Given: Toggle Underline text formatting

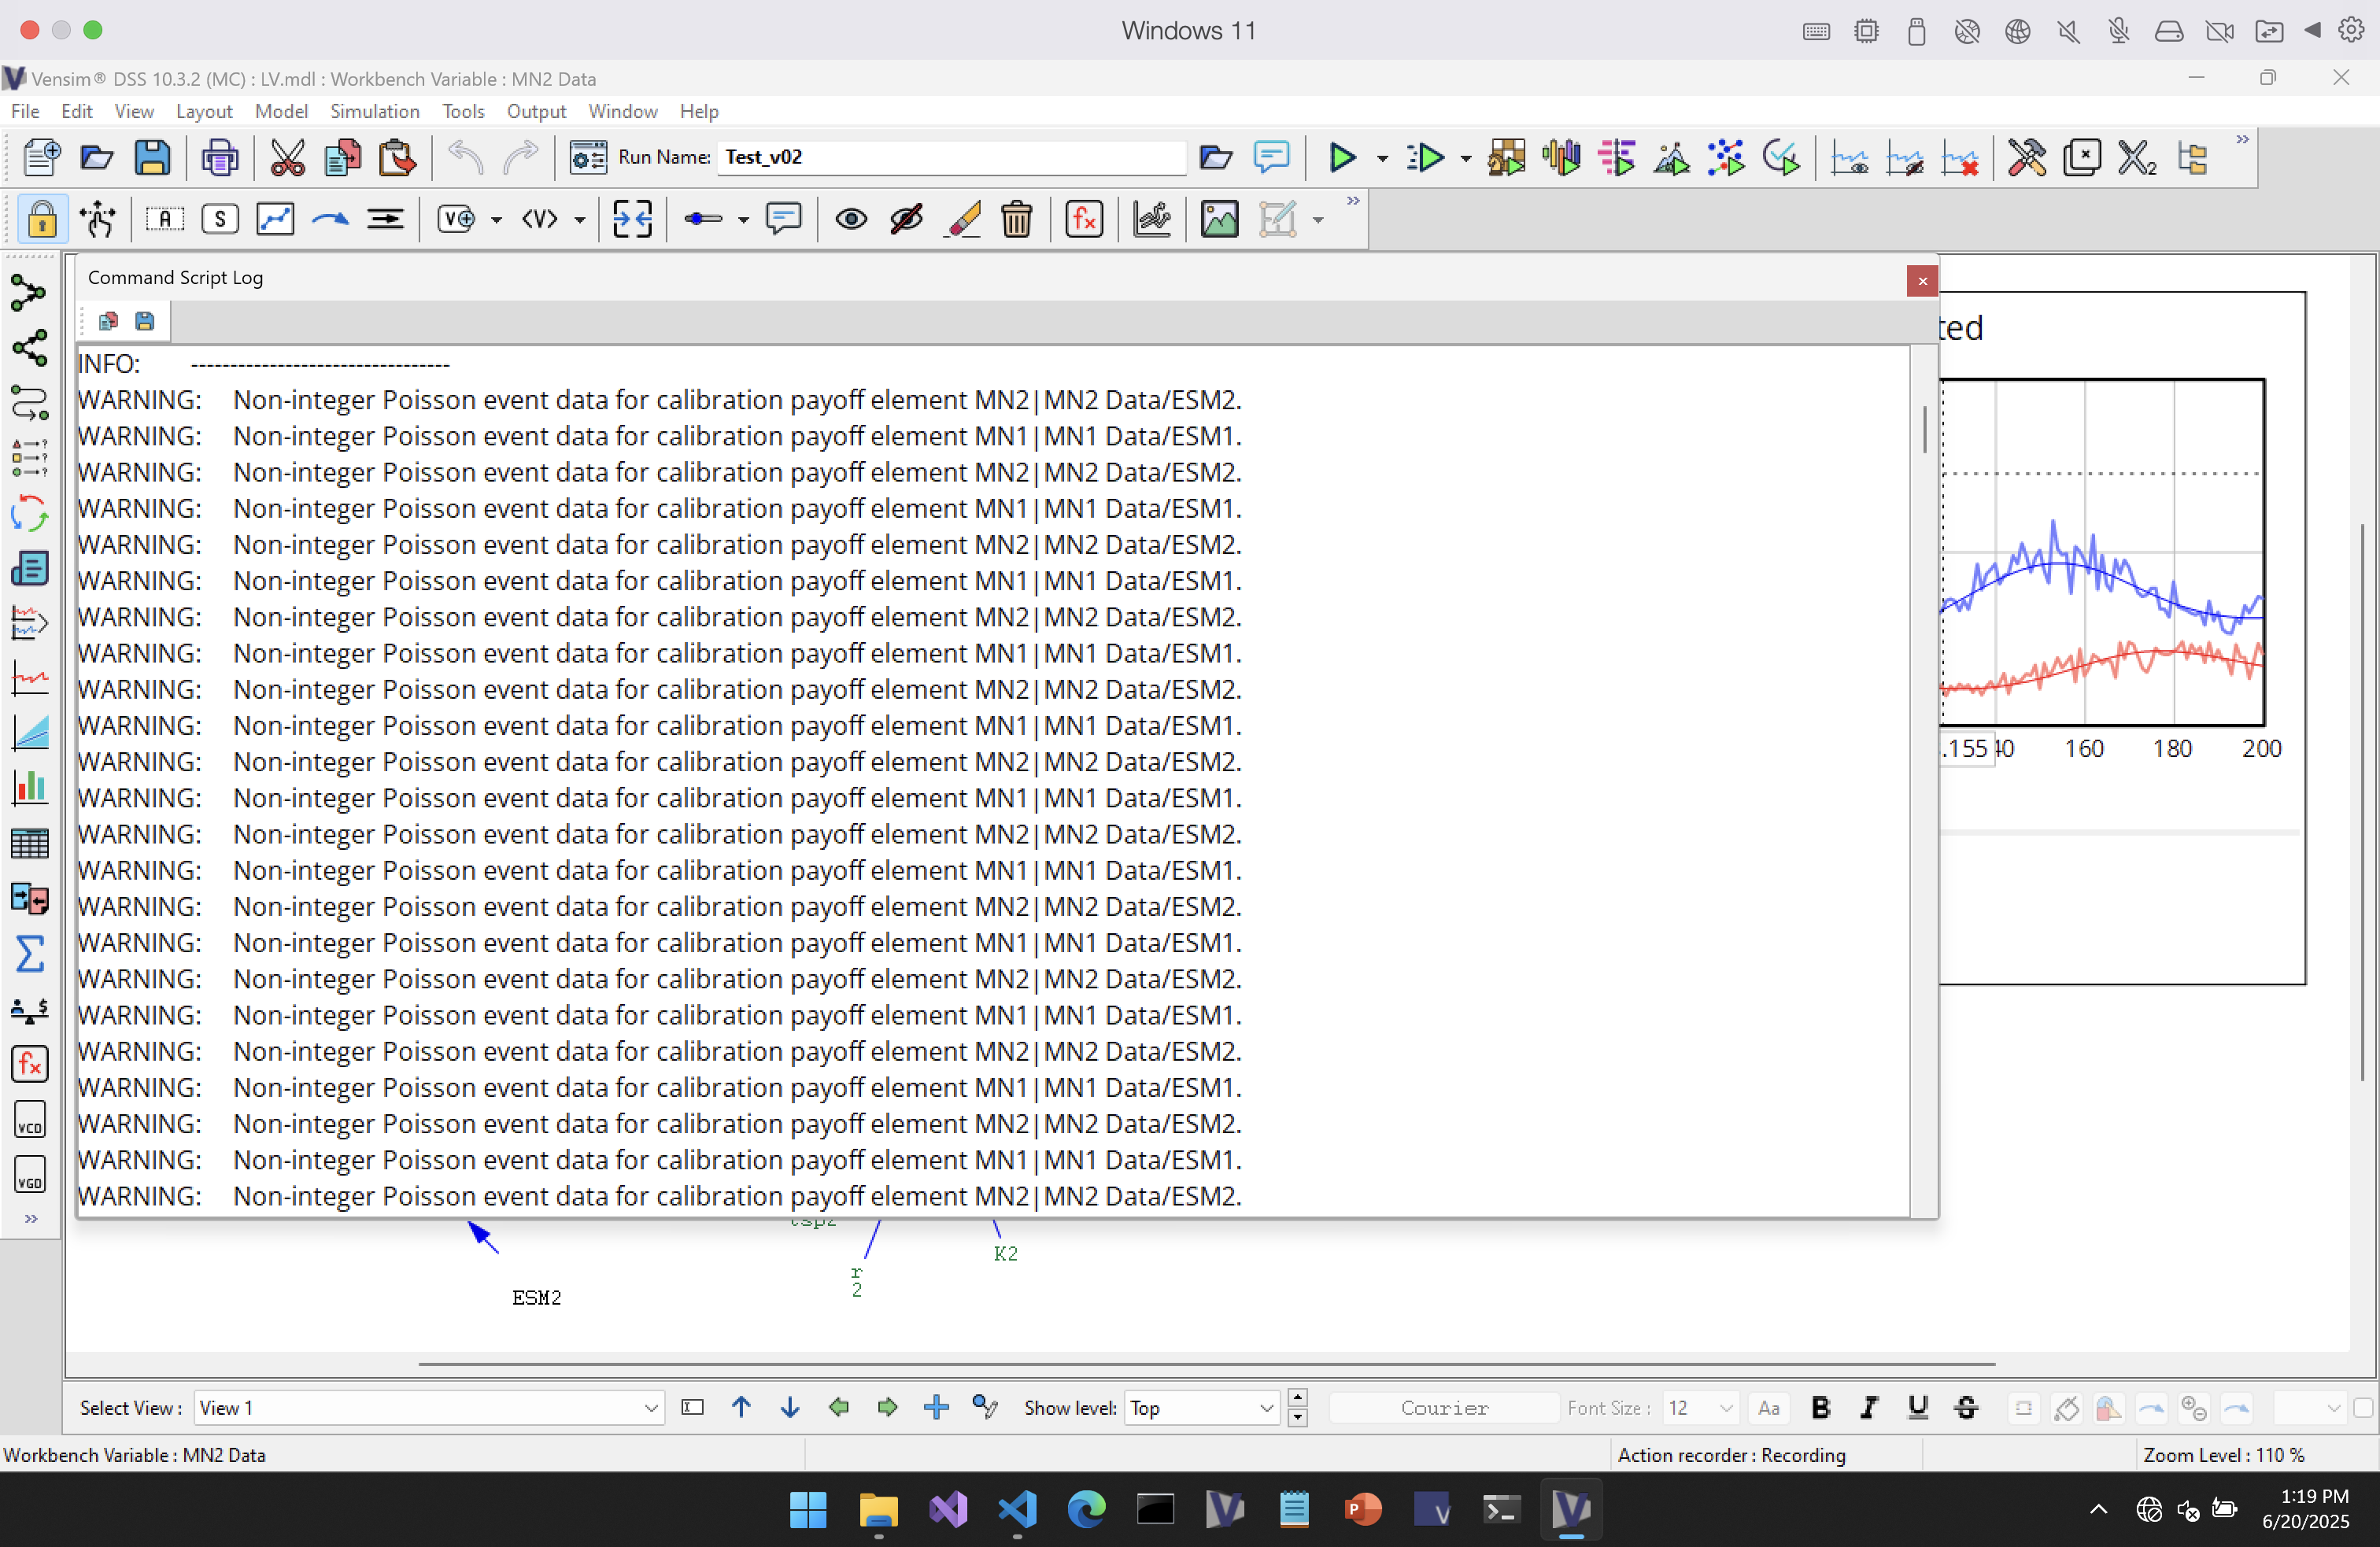Looking at the screenshot, I should (x=1917, y=1408).
